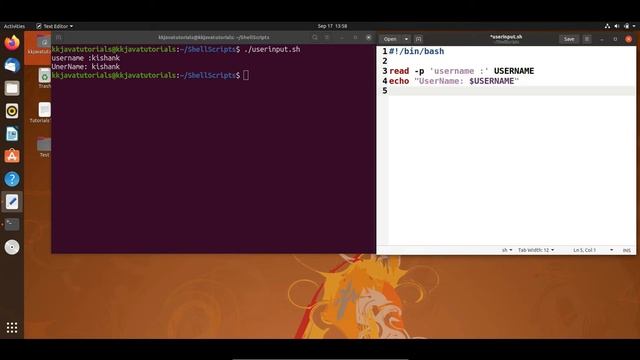Open the Text Editor app menu

pos(55,26)
